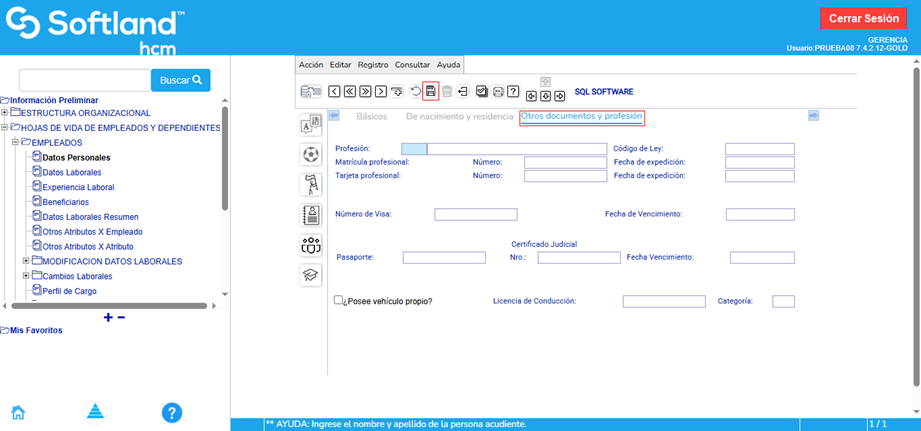Open the graduation cap education side icon

click(x=311, y=275)
